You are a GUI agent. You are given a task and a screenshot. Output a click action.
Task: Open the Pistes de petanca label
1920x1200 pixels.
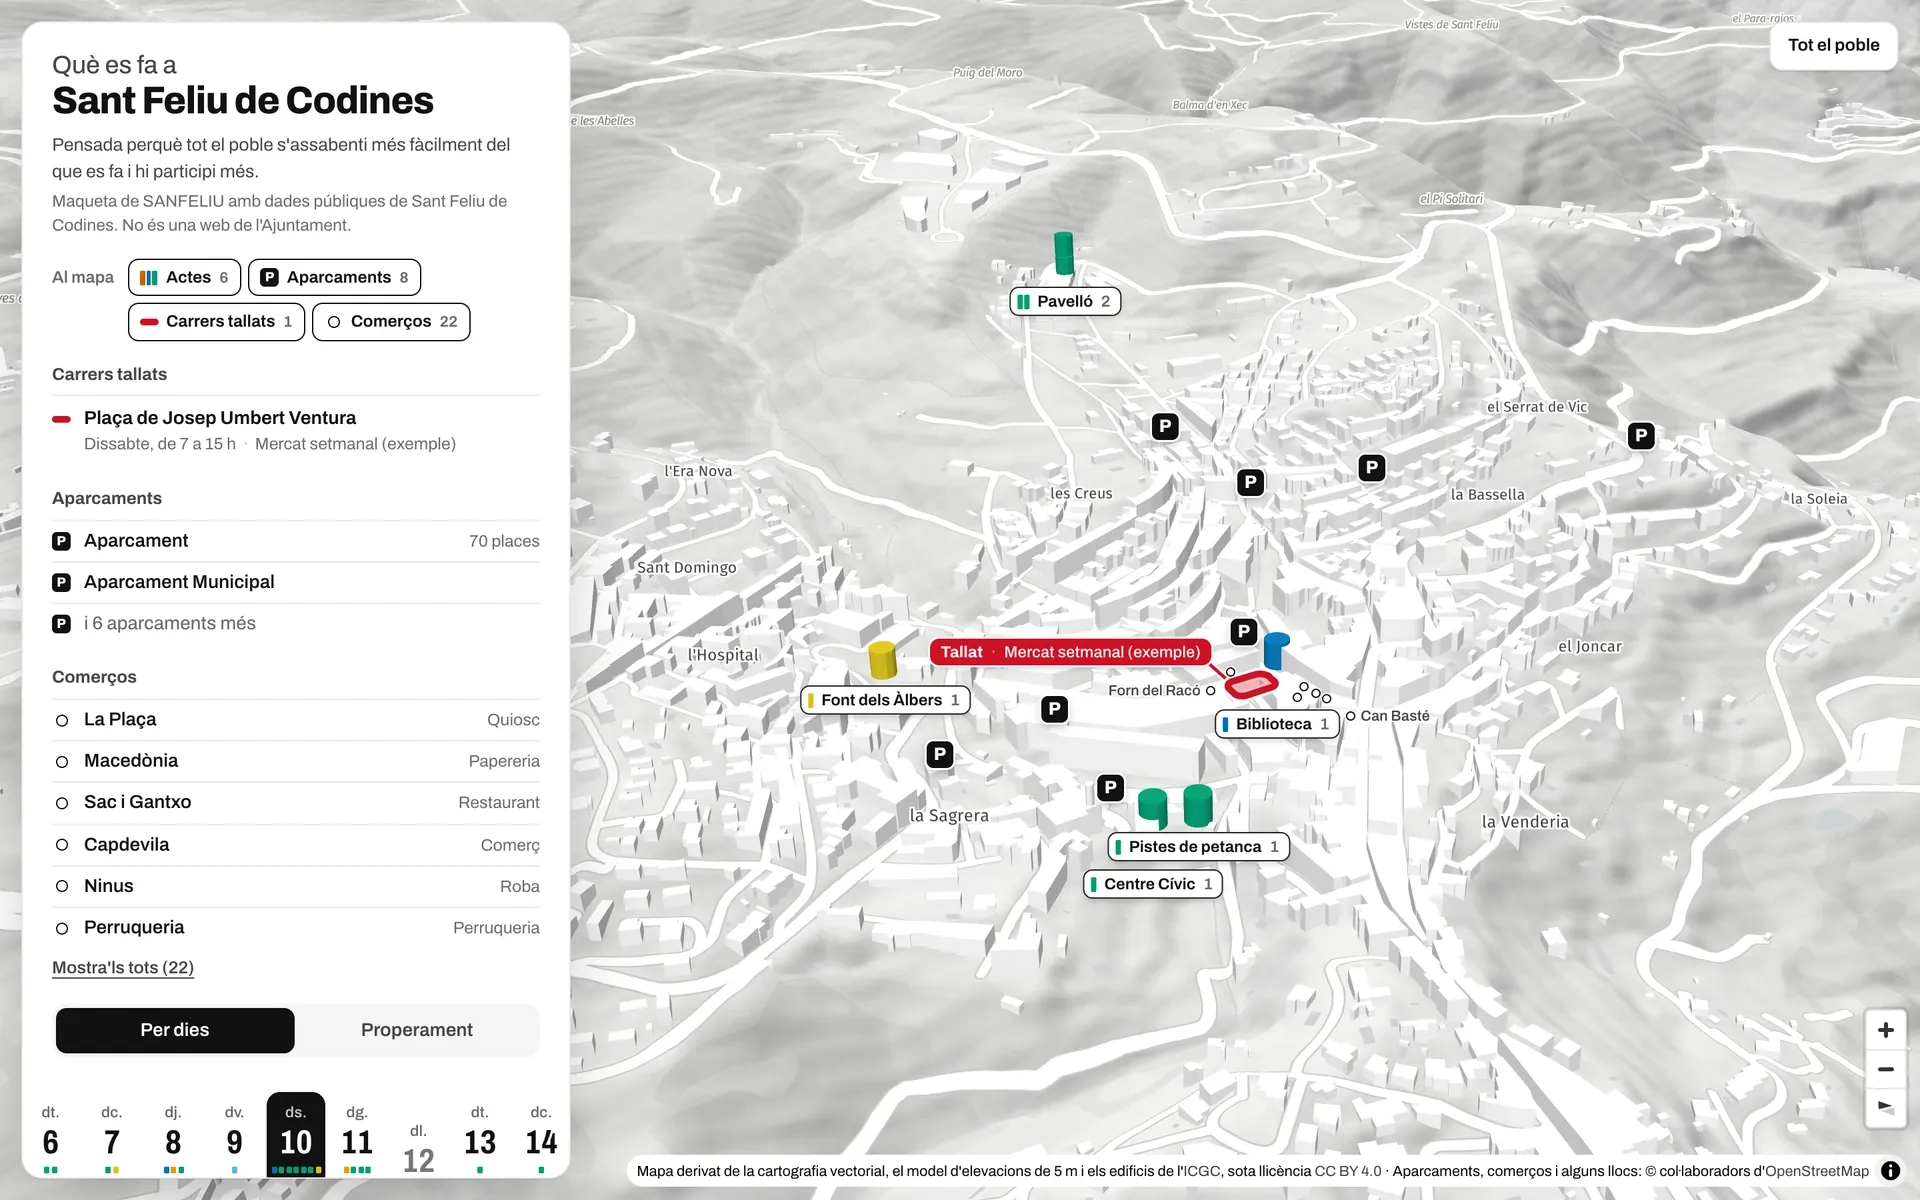1199,847
